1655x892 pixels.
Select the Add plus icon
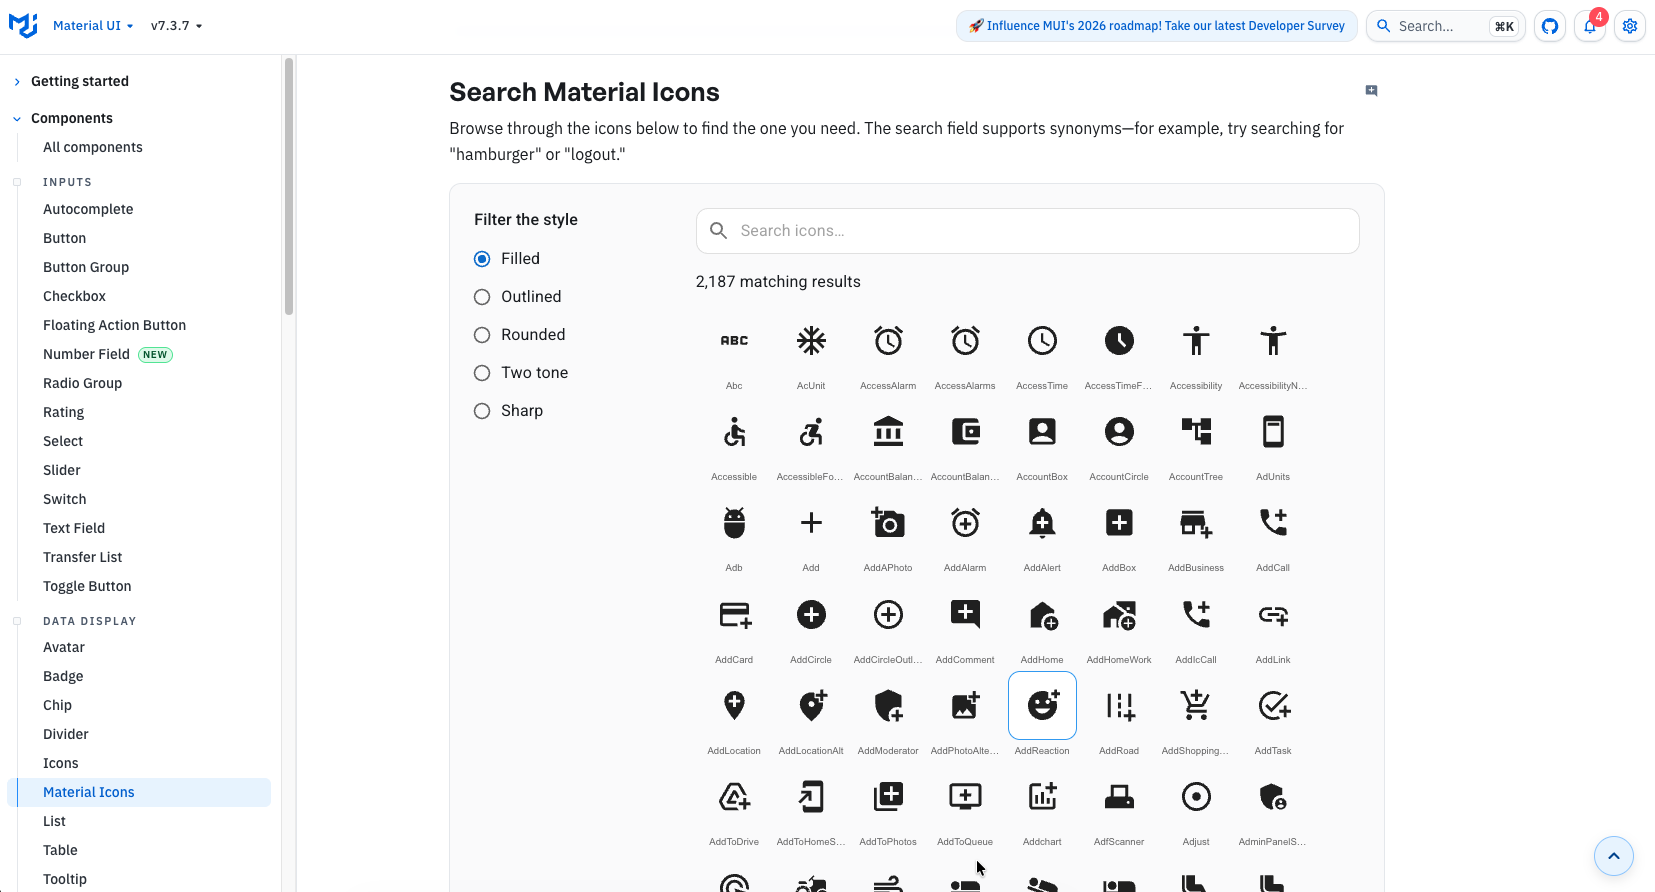click(811, 523)
